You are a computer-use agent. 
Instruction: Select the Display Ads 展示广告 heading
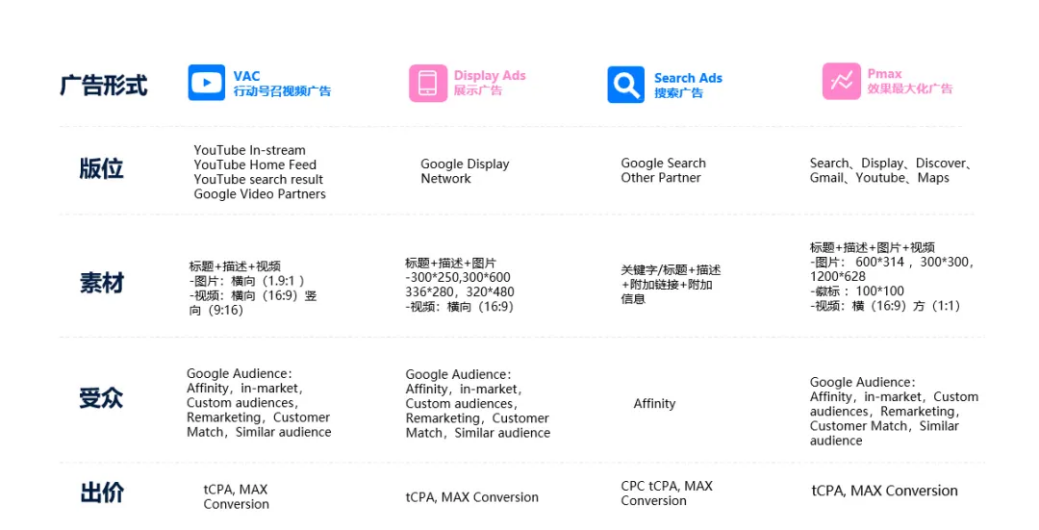click(489, 83)
